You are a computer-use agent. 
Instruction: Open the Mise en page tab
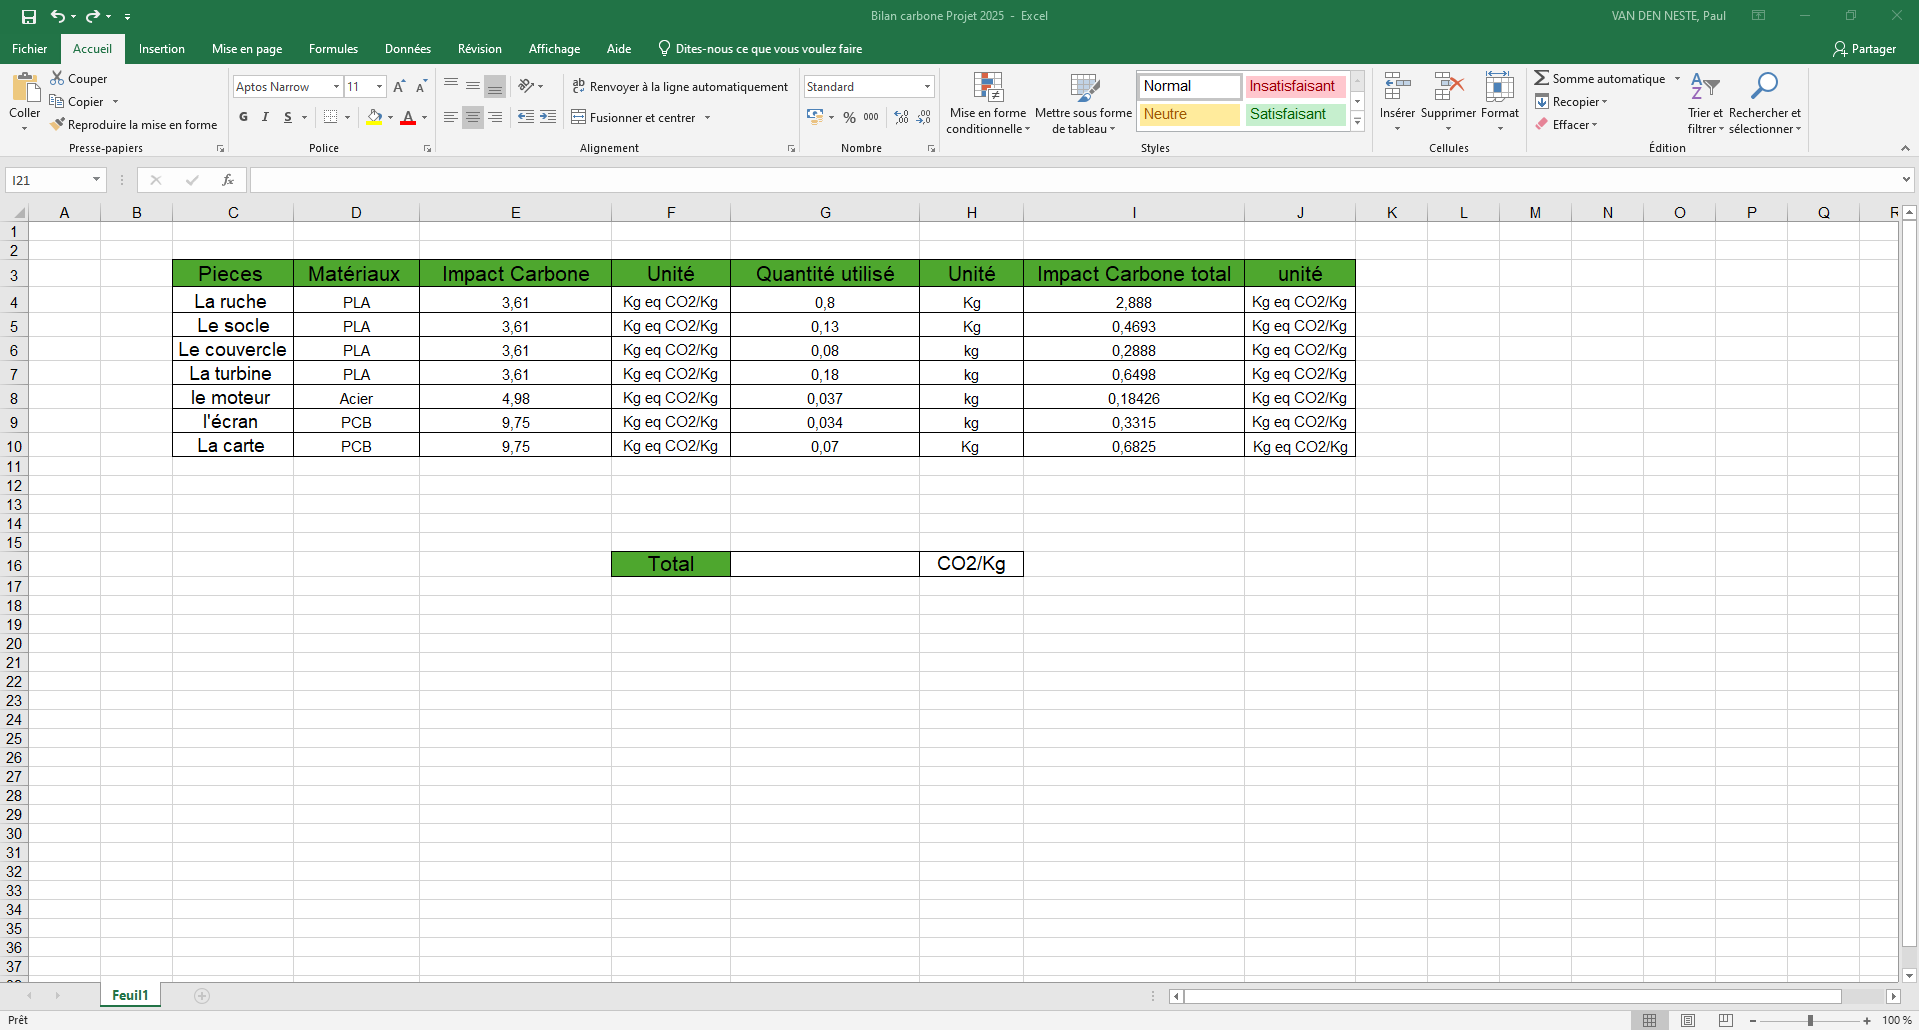[247, 49]
